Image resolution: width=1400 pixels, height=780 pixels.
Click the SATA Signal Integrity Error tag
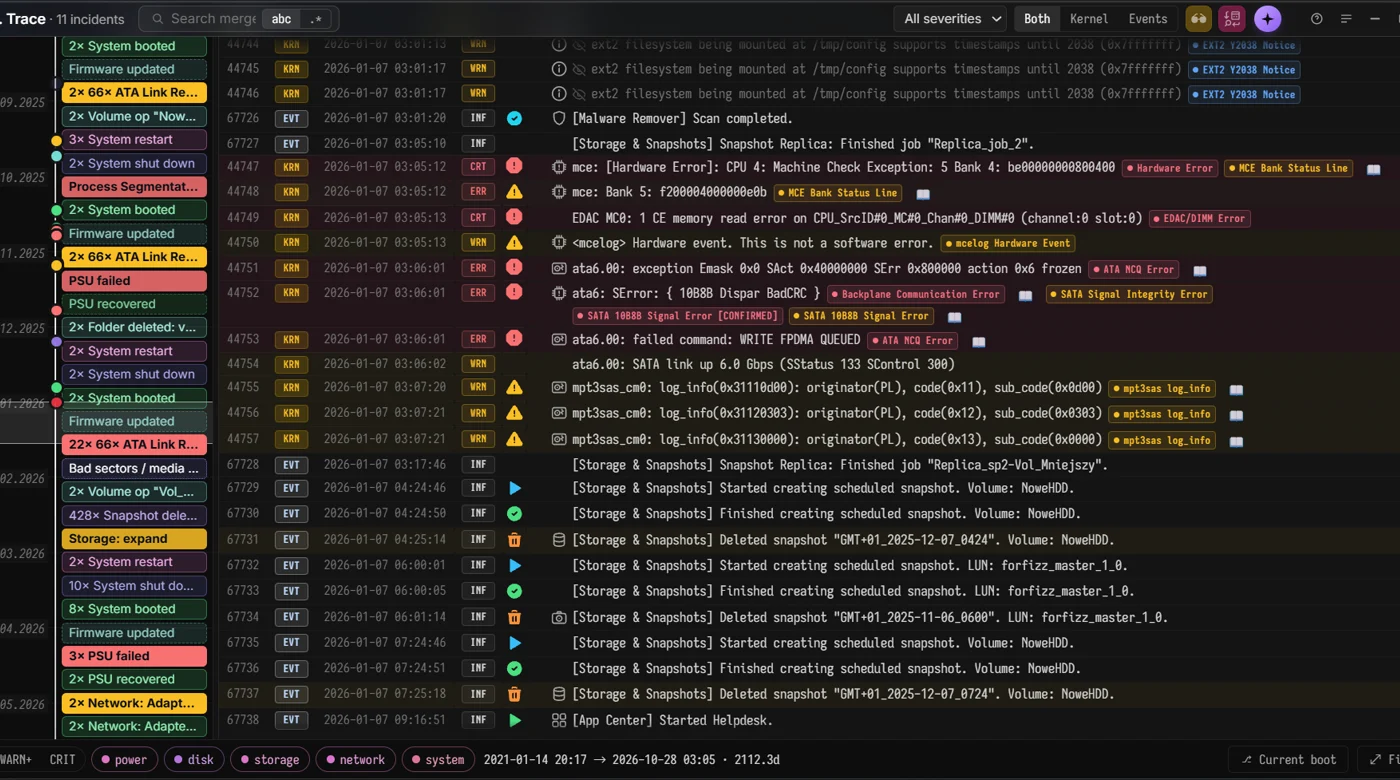click(x=1130, y=294)
